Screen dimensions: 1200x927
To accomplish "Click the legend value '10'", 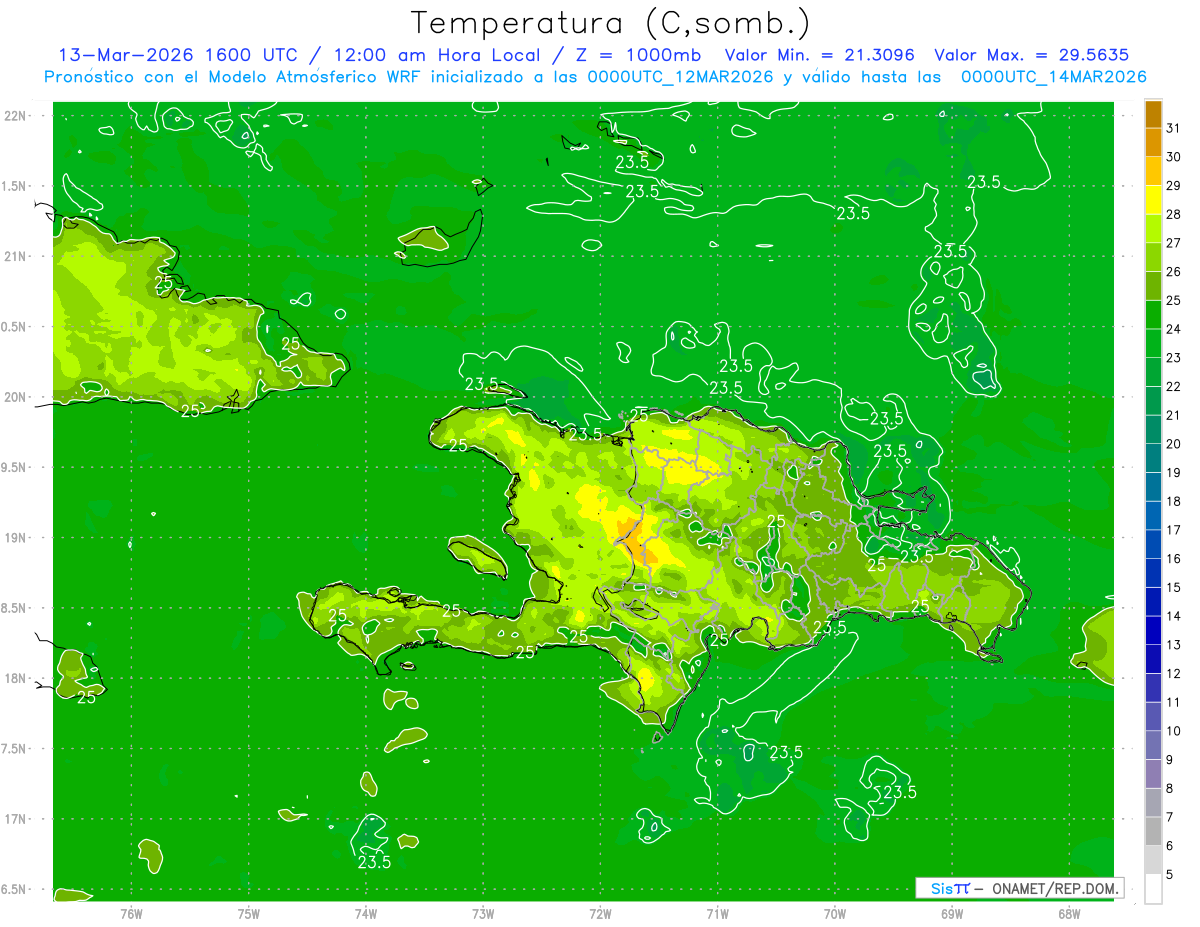I will [x=1174, y=731].
